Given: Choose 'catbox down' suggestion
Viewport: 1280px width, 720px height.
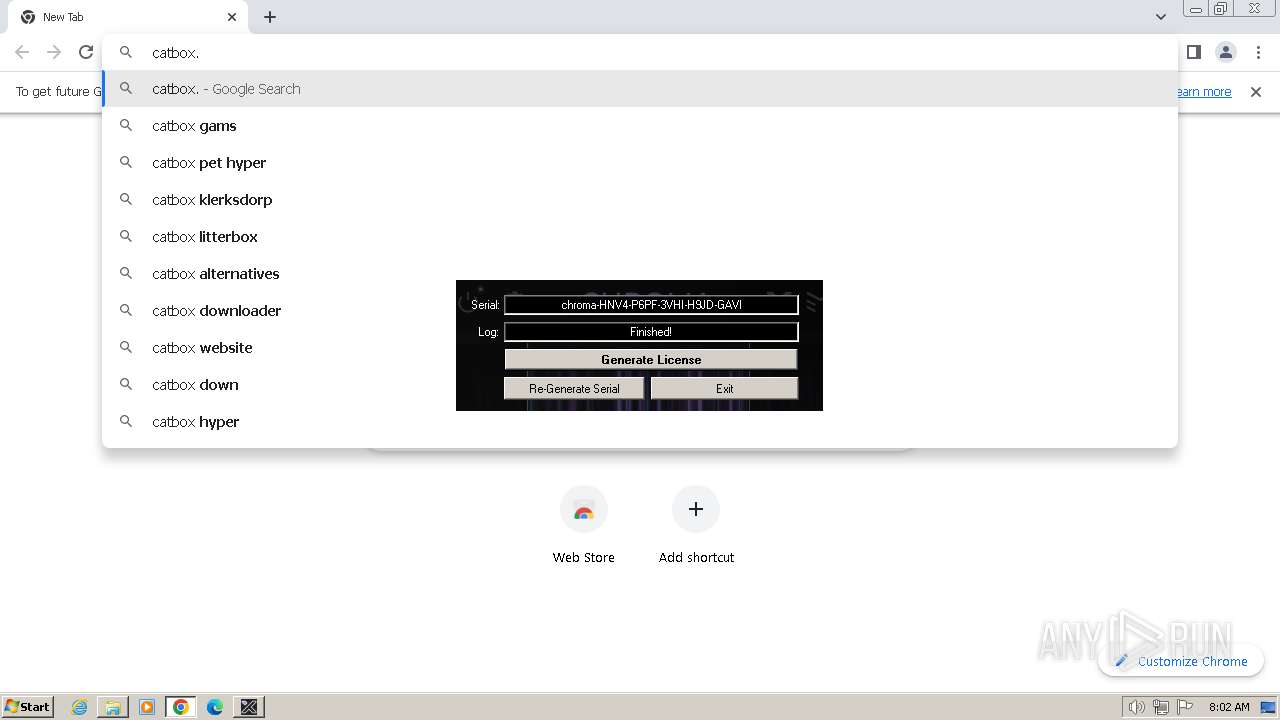Looking at the screenshot, I should click(640, 385).
